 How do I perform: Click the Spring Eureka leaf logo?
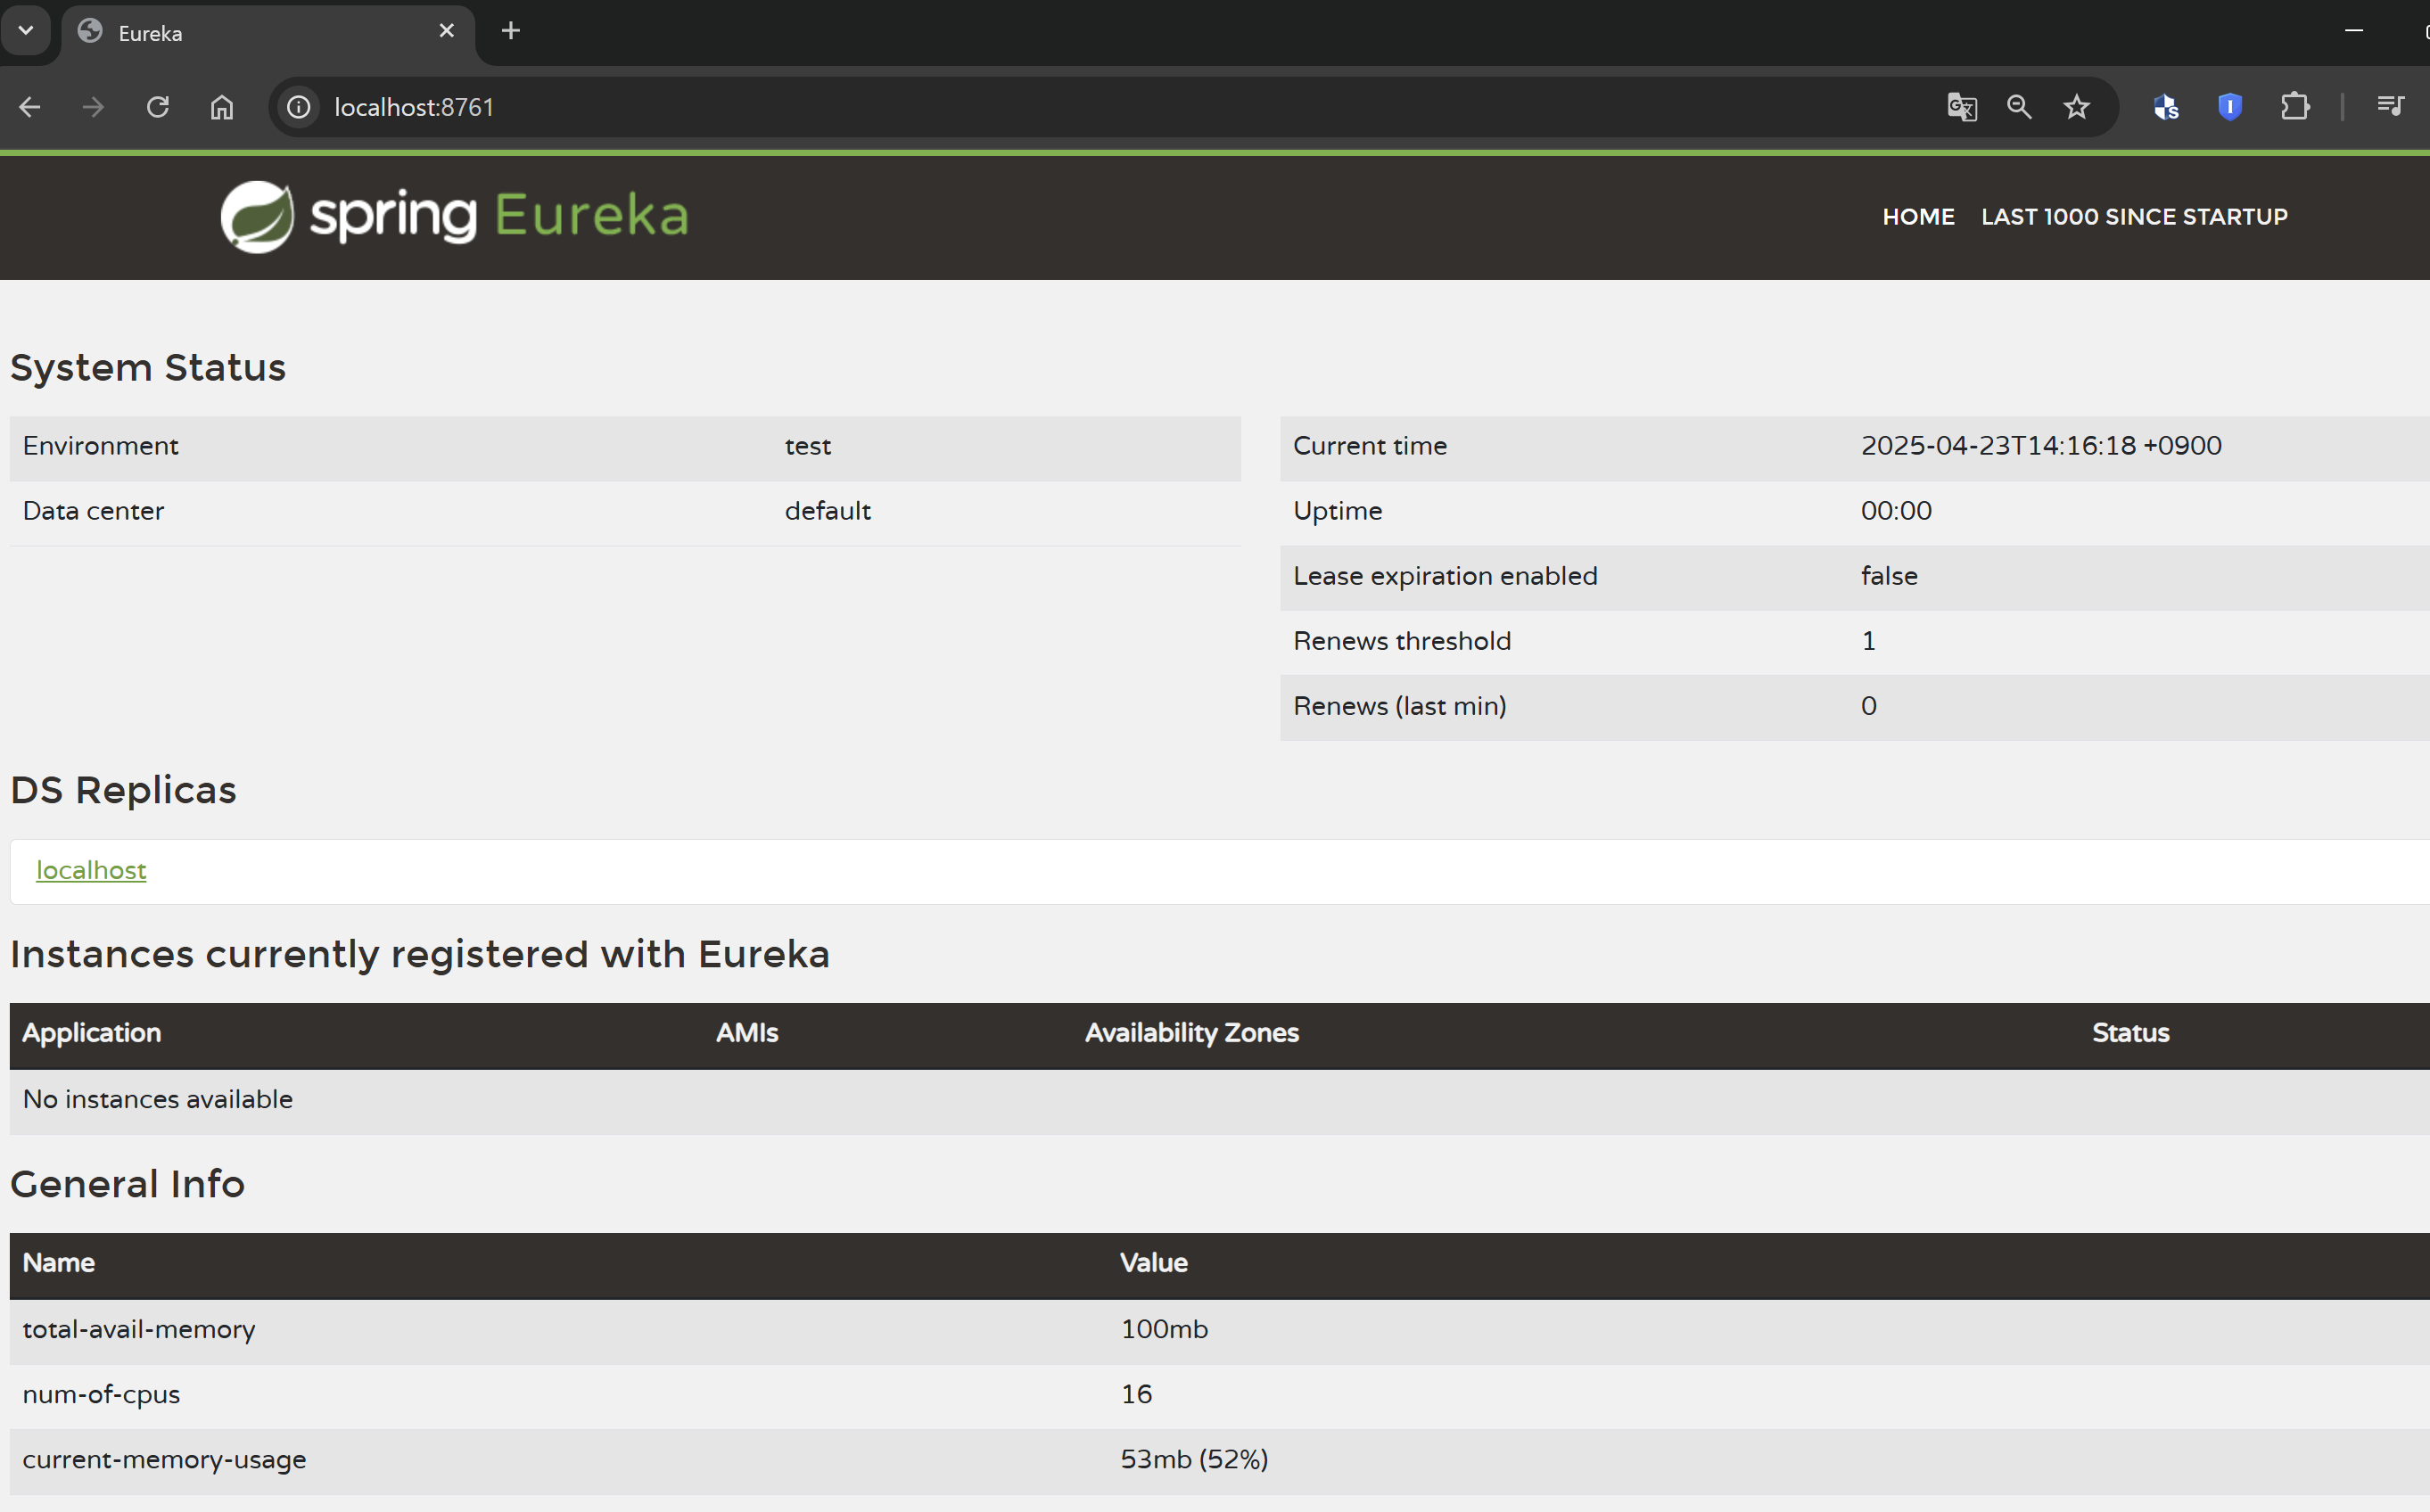click(x=257, y=216)
